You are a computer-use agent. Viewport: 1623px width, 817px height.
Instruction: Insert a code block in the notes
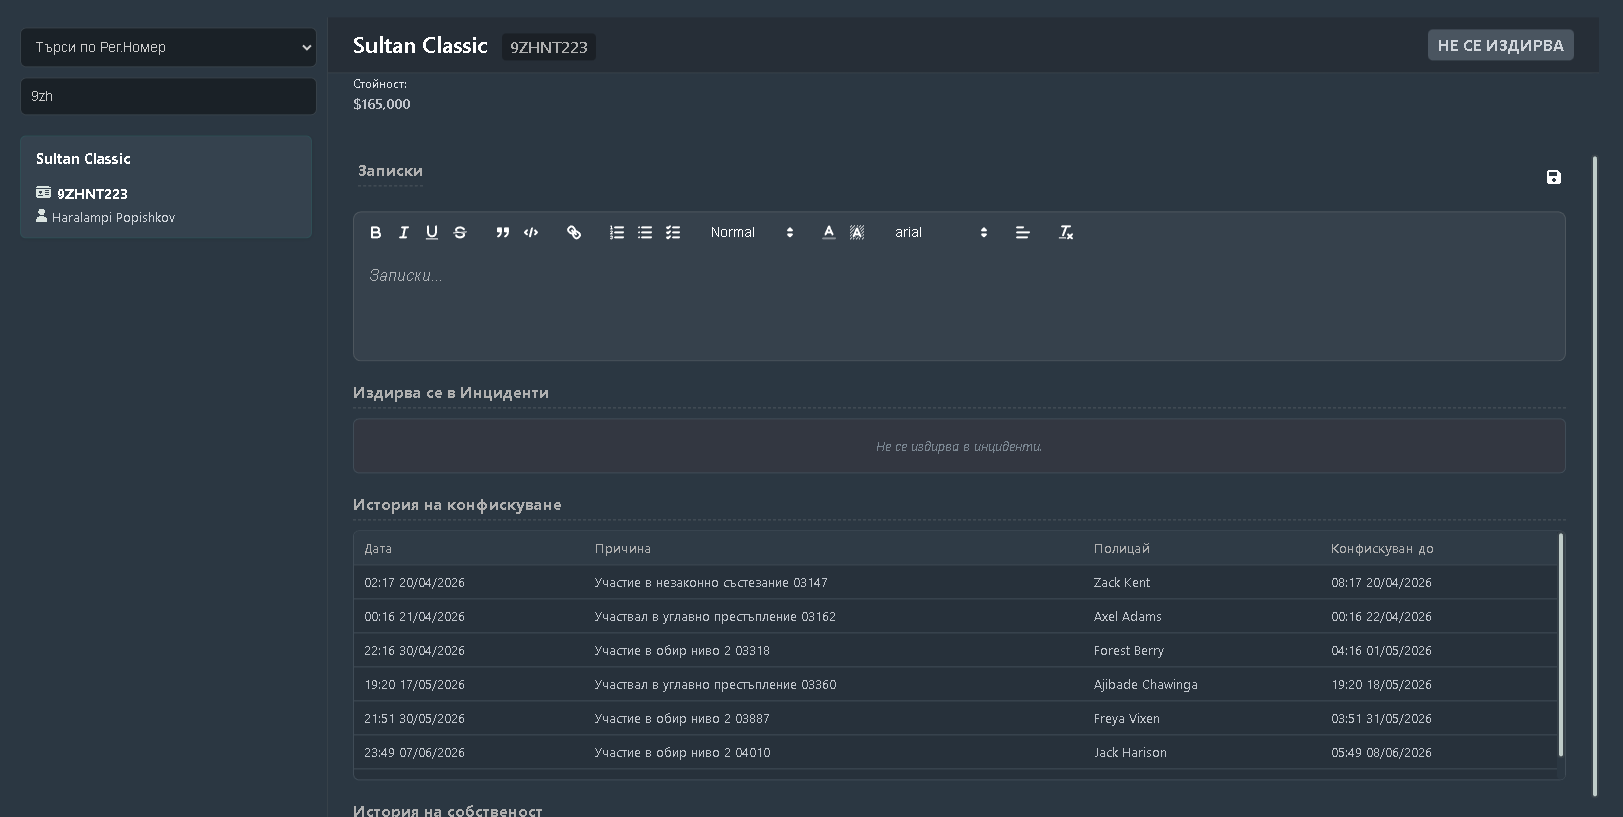tap(531, 232)
